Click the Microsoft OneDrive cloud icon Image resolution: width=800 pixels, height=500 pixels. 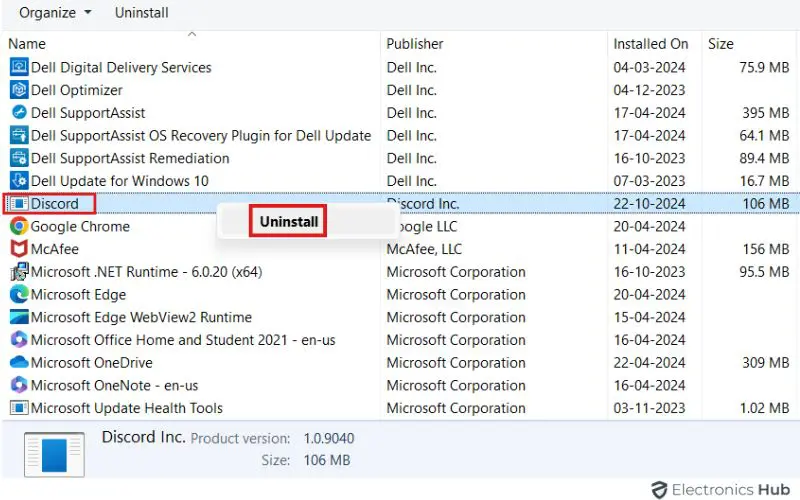pyautogui.click(x=19, y=362)
